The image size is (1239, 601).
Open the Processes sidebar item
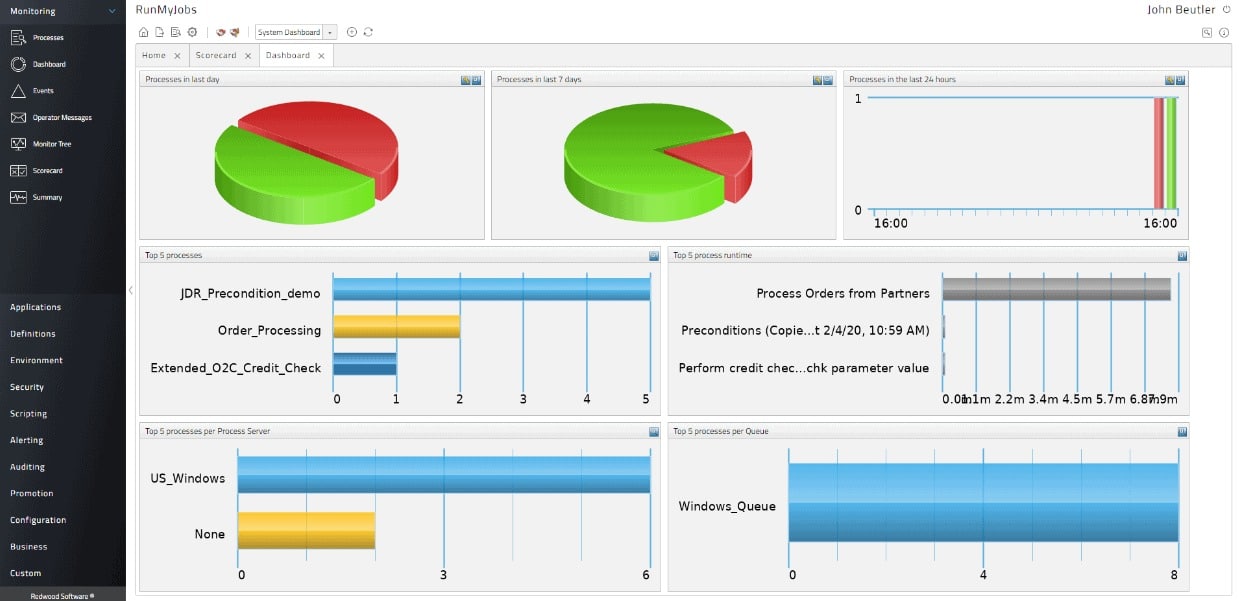click(37, 38)
